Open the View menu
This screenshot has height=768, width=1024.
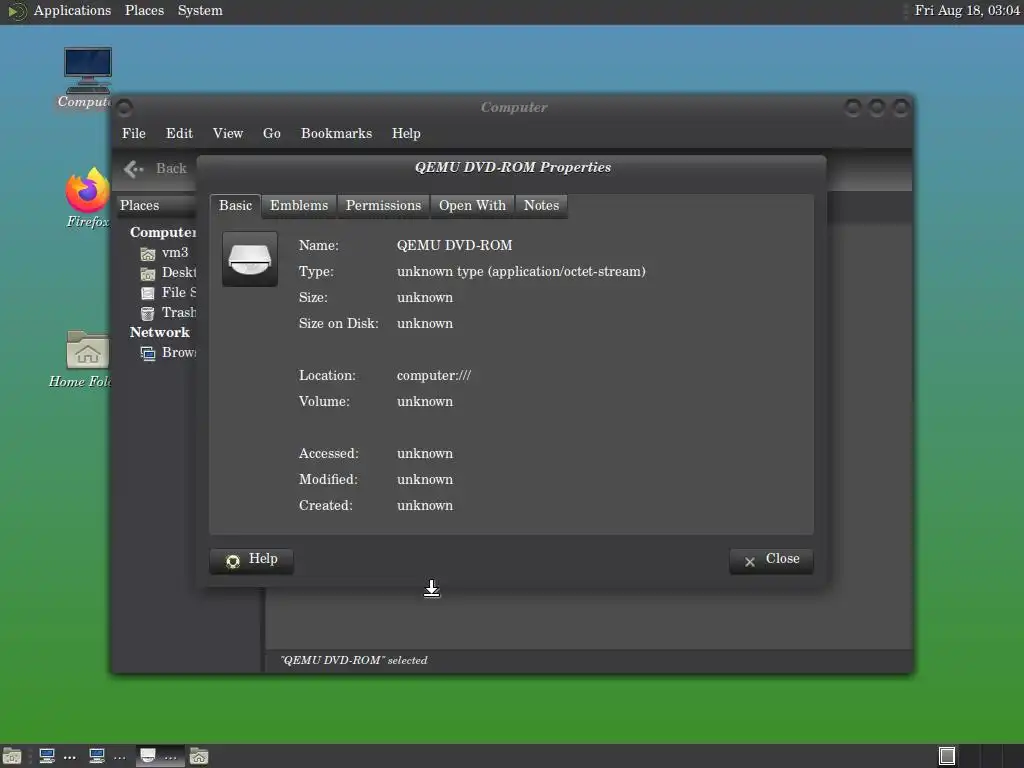(x=228, y=133)
